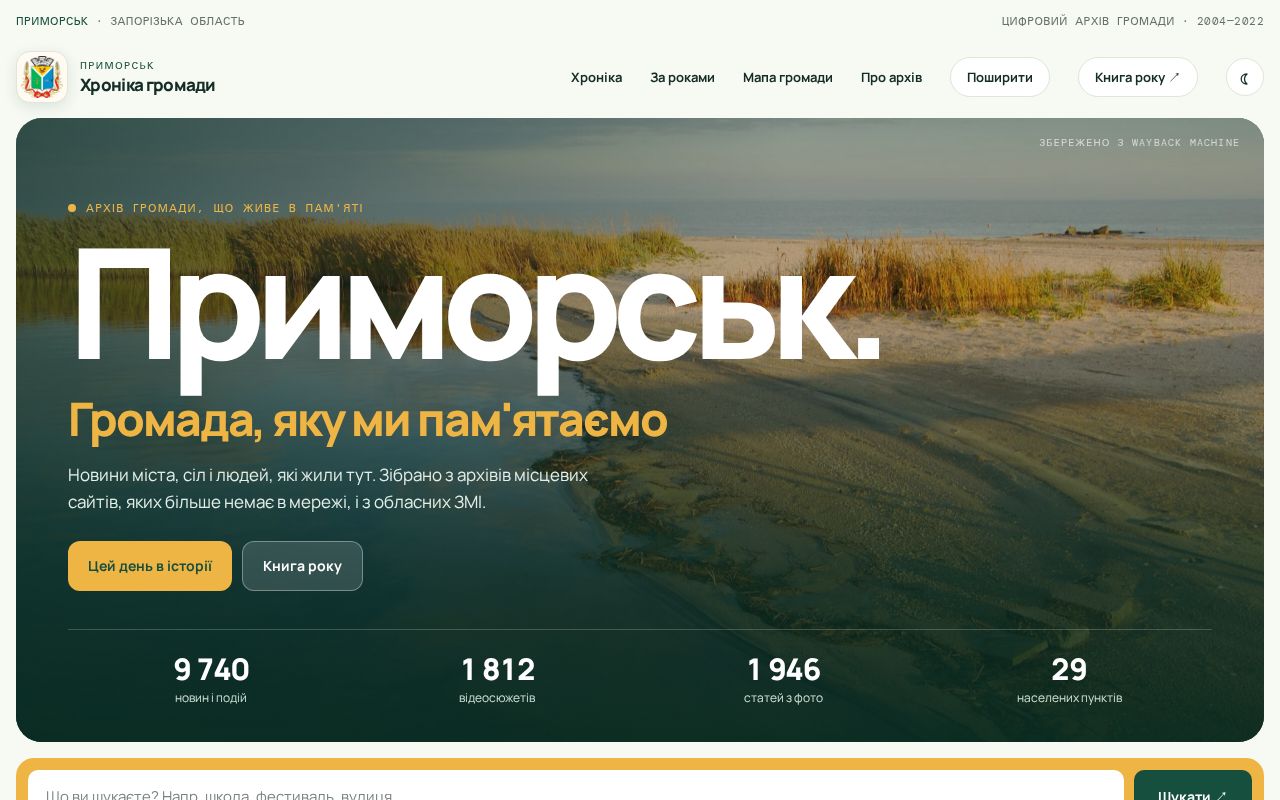Image resolution: width=1280 pixels, height=800 pixels.
Task: Open the 'Про архів' nav link
Action: tap(892, 77)
